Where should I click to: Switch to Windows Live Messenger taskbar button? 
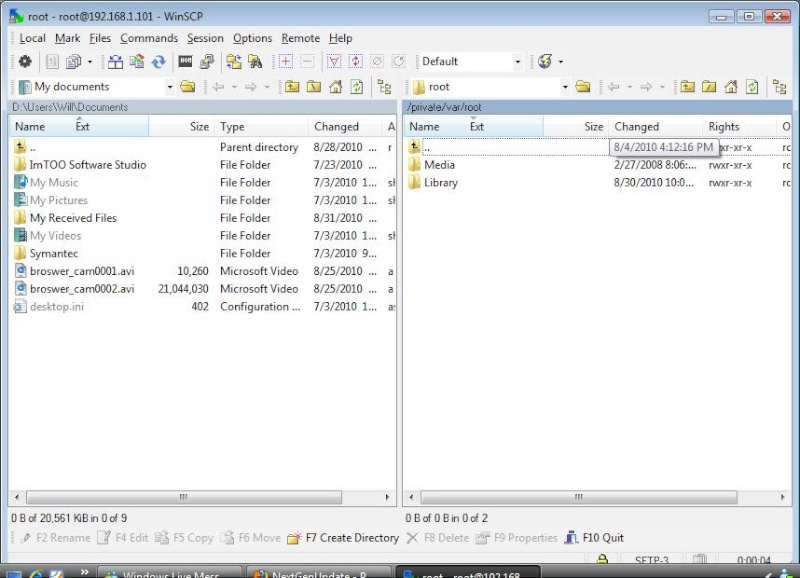click(170, 572)
